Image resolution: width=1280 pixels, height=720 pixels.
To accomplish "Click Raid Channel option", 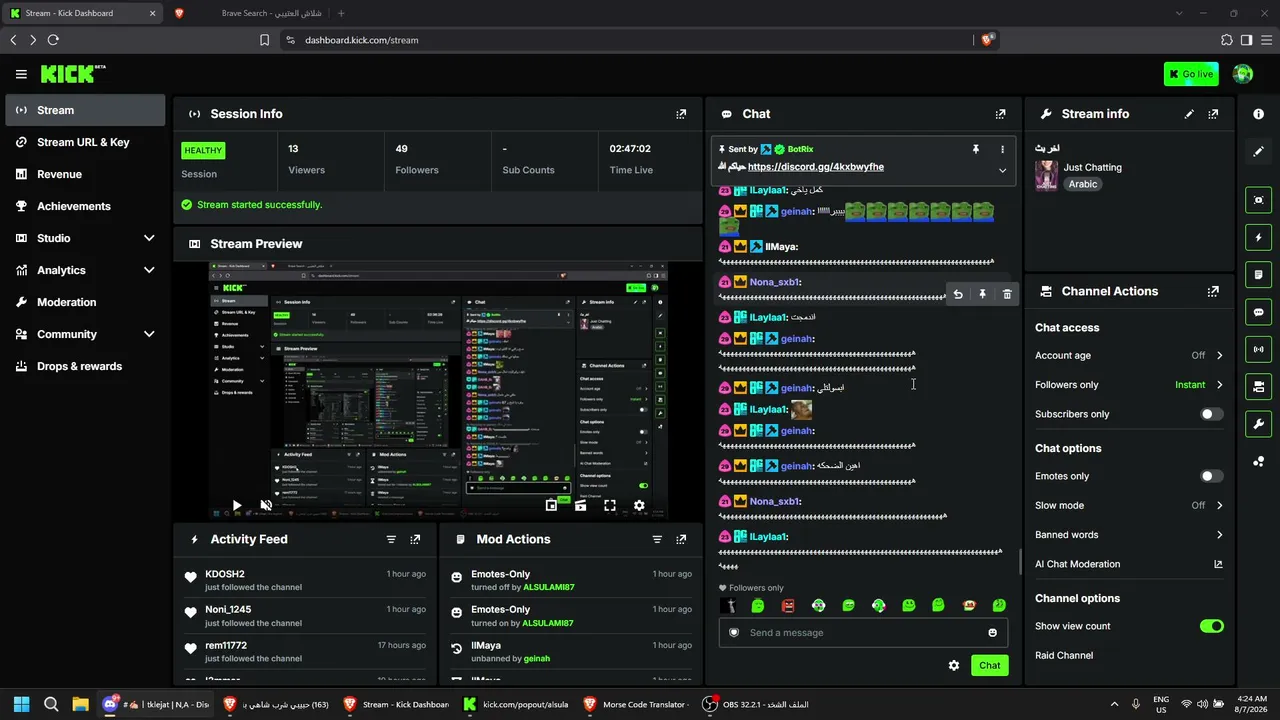I will click(1064, 656).
